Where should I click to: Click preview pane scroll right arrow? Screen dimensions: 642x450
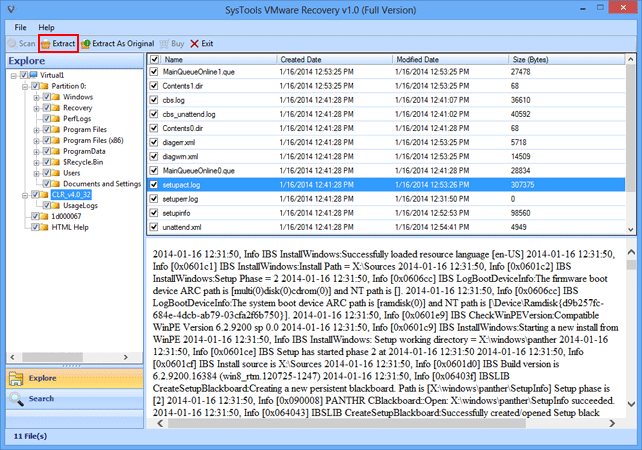(x=612, y=423)
